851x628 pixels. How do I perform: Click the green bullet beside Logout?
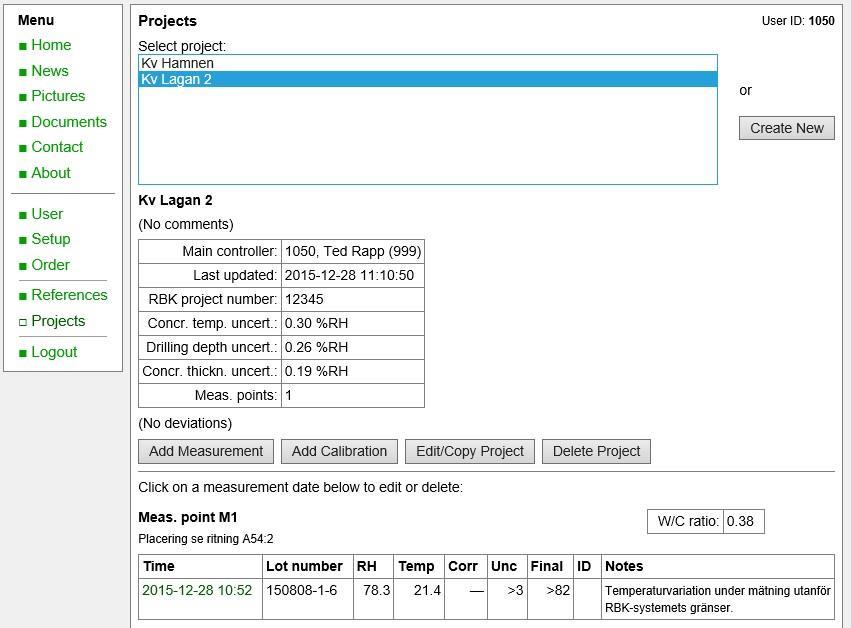(23, 353)
